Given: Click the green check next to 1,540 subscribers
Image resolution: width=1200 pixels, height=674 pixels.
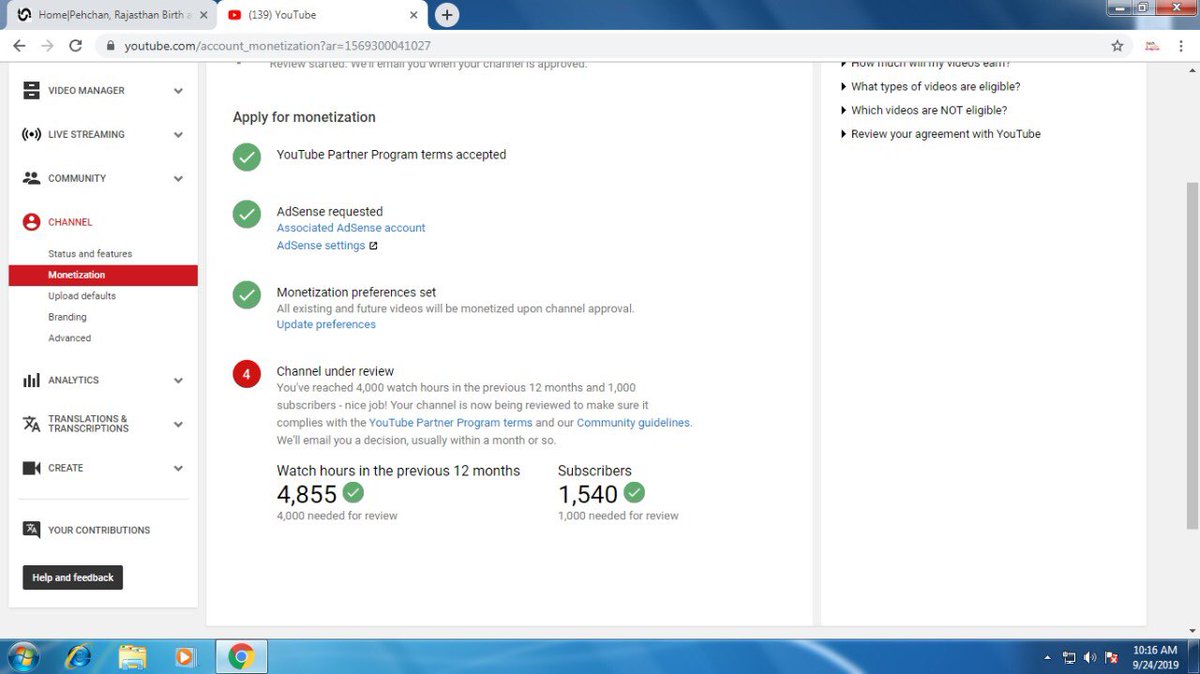Looking at the screenshot, I should (634, 492).
